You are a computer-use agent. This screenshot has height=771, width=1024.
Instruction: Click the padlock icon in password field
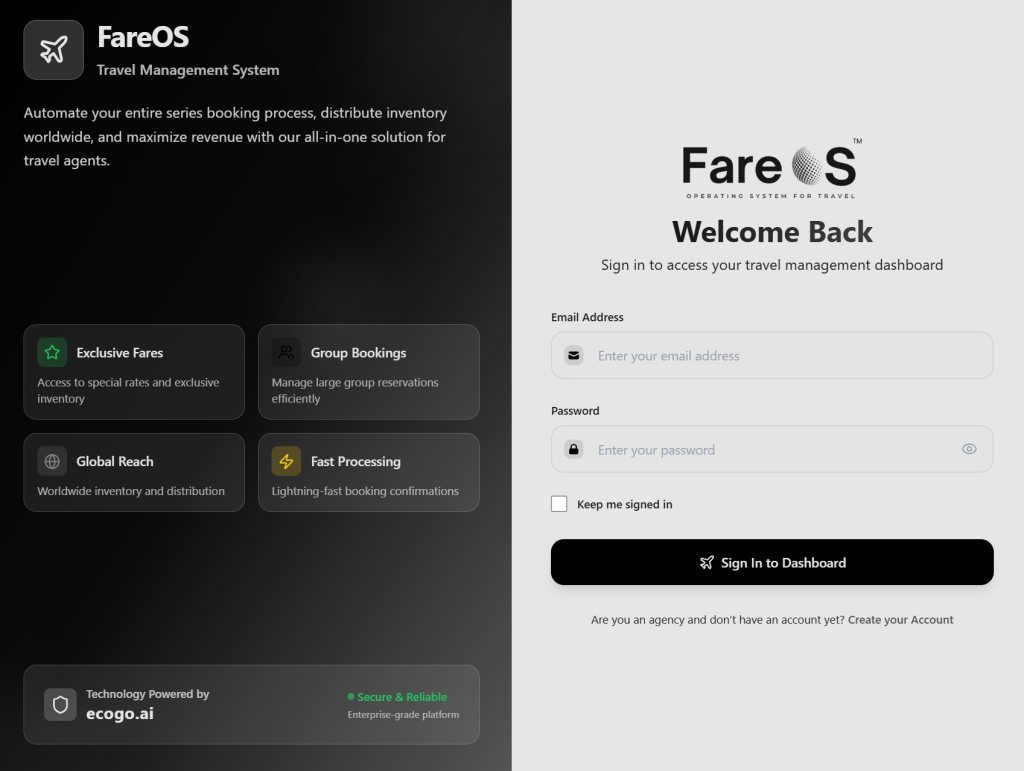click(574, 450)
